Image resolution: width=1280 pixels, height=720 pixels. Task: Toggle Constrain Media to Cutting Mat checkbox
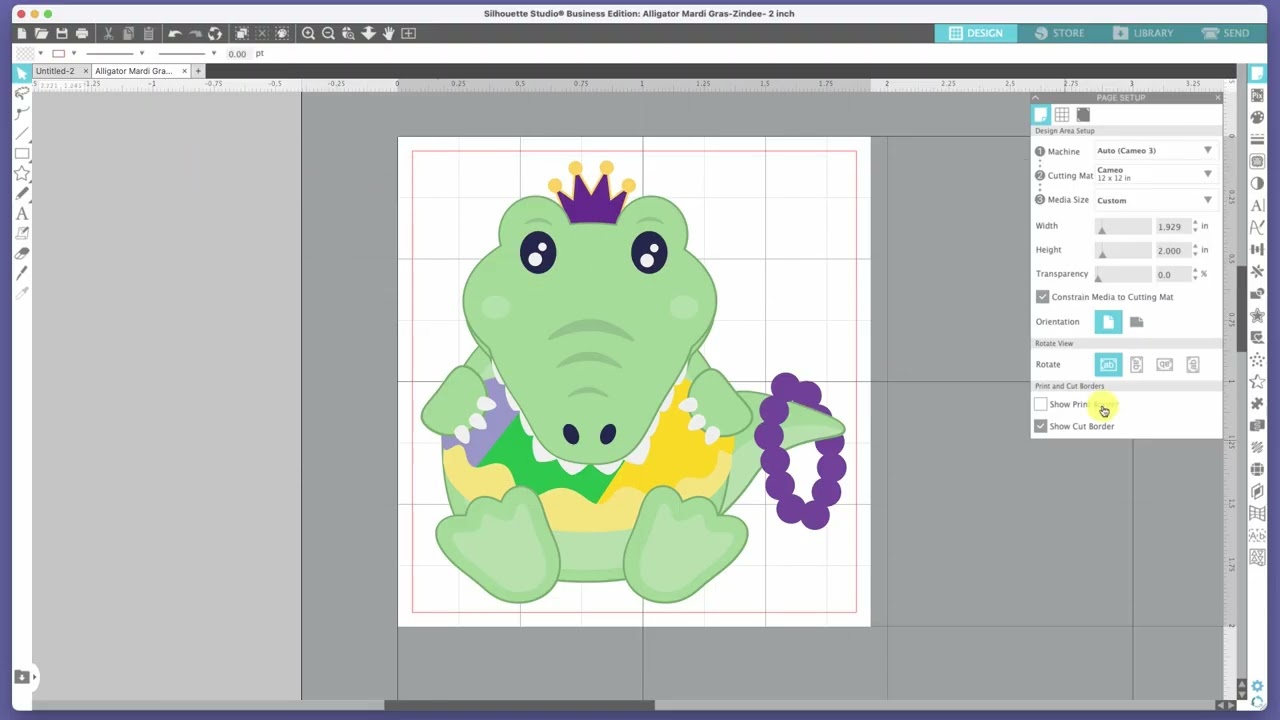[1042, 297]
